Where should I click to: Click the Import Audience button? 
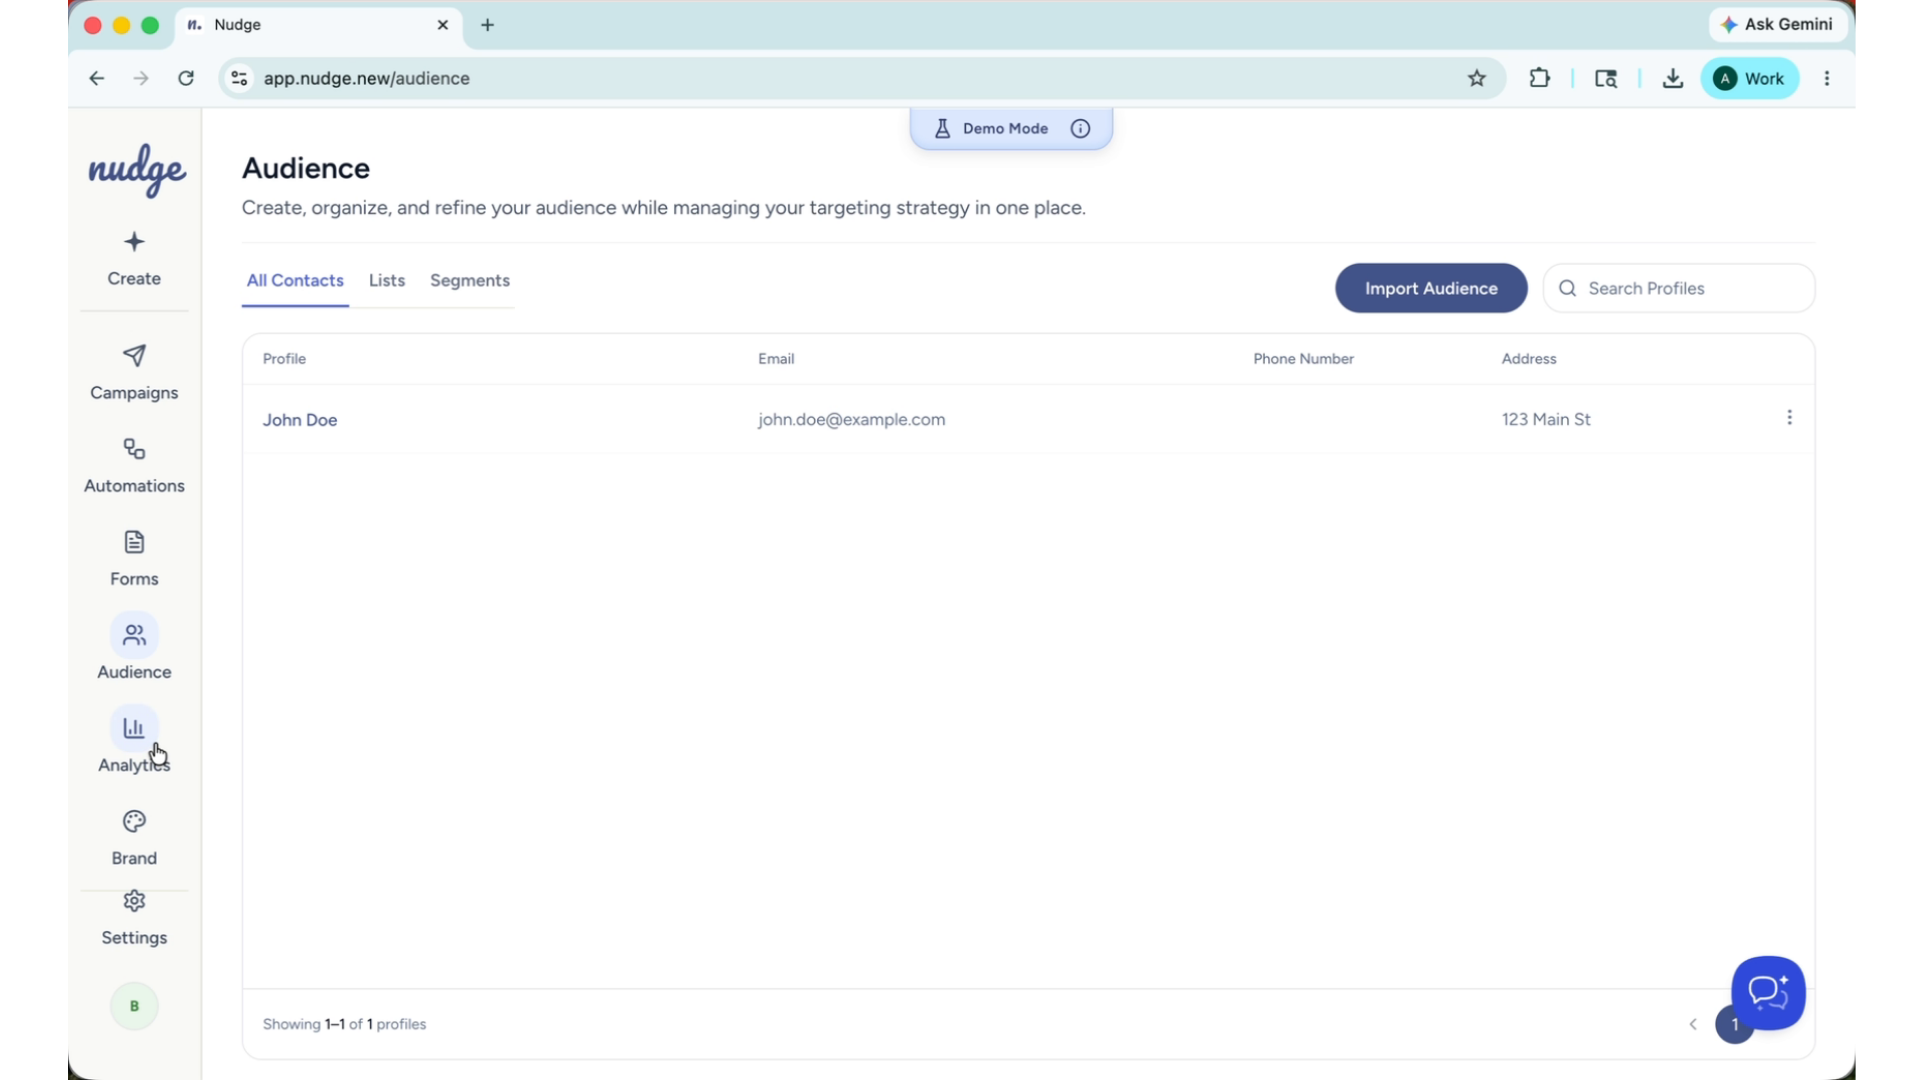[x=1431, y=288]
